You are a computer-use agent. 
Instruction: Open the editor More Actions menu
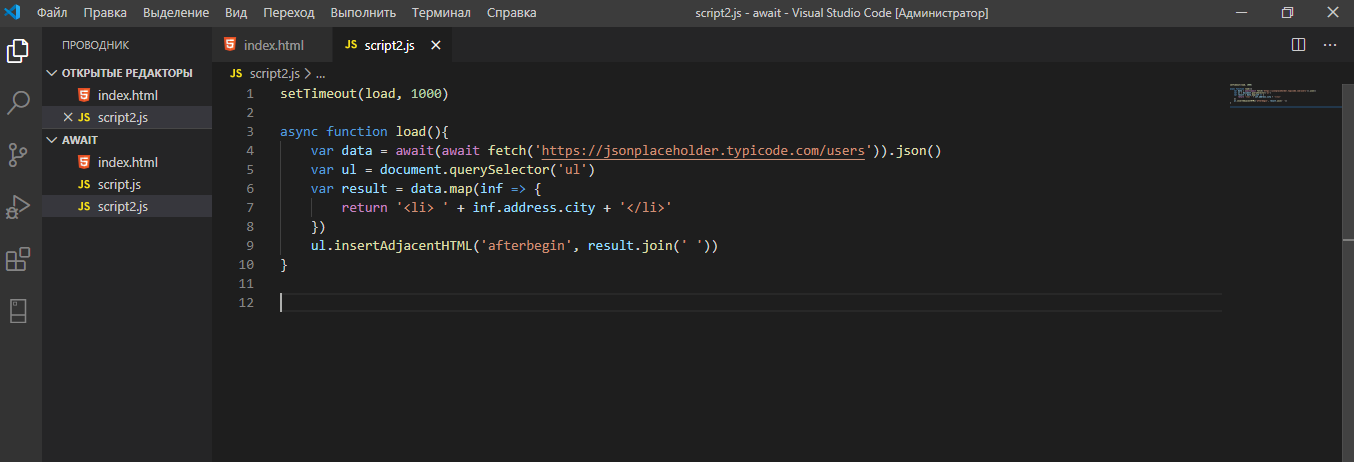tap(1330, 45)
